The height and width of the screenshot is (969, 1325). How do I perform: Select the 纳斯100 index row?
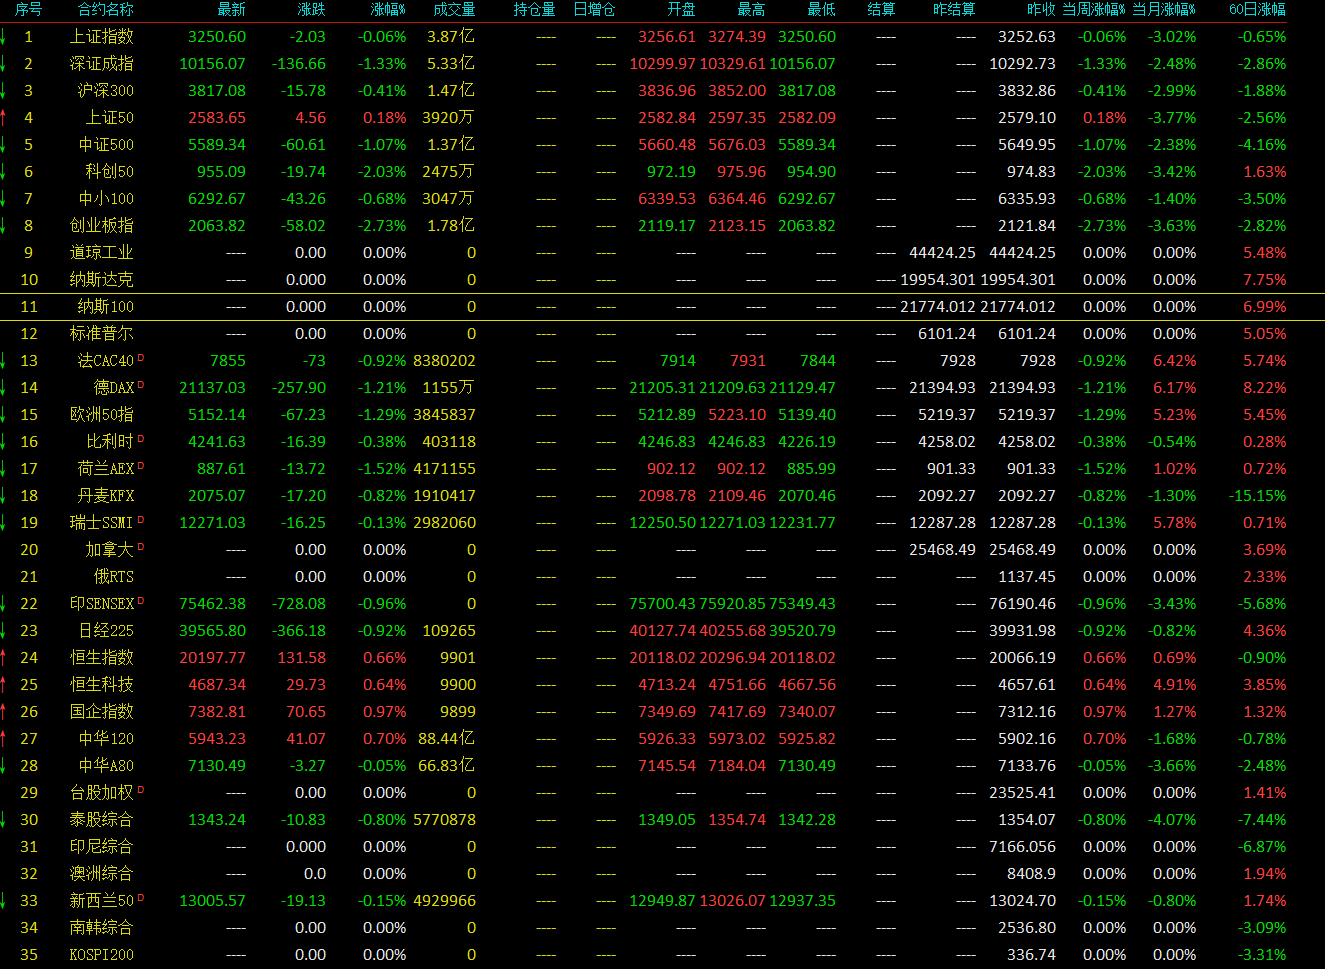(x=105, y=307)
